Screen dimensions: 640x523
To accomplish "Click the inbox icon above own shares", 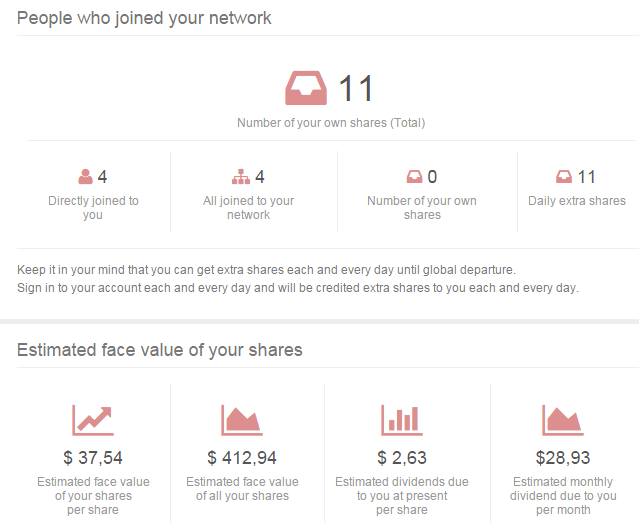I will [x=414, y=177].
